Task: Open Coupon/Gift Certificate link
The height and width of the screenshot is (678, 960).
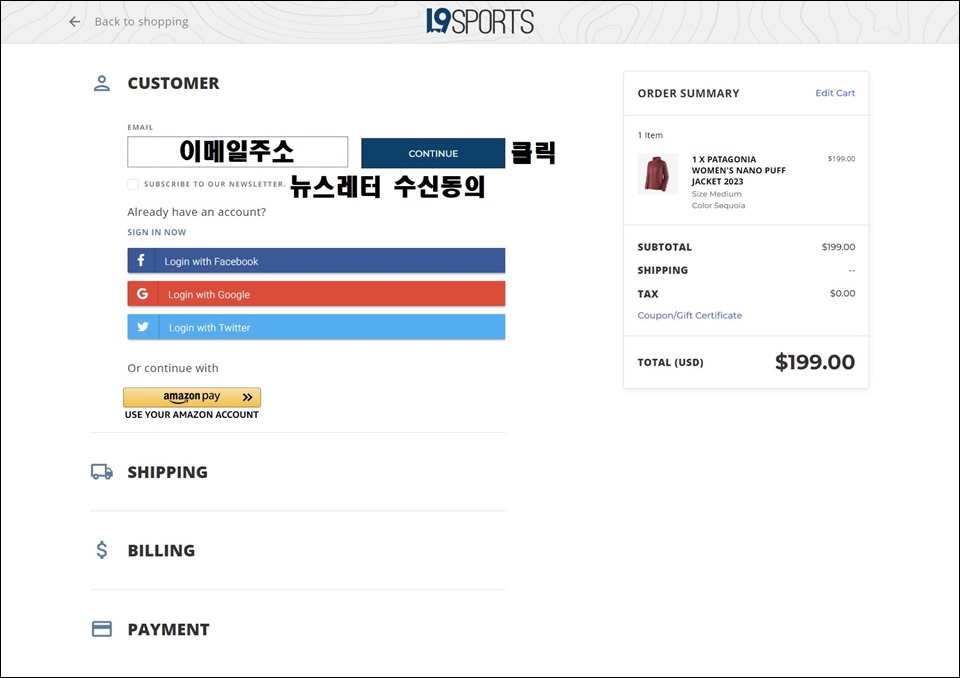Action: click(689, 315)
